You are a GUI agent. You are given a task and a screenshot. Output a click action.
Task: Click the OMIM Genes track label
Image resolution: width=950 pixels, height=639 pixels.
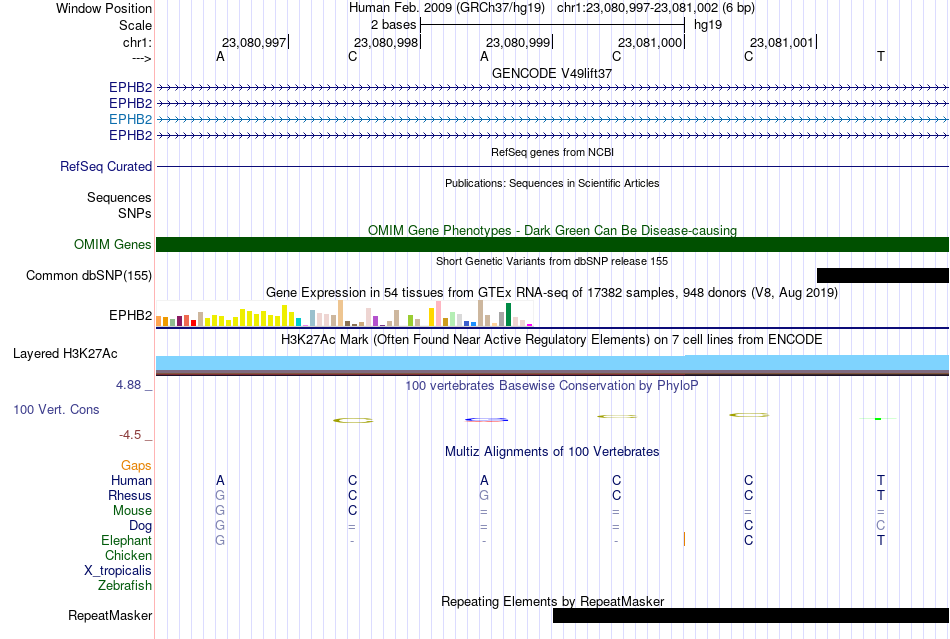coord(113,244)
